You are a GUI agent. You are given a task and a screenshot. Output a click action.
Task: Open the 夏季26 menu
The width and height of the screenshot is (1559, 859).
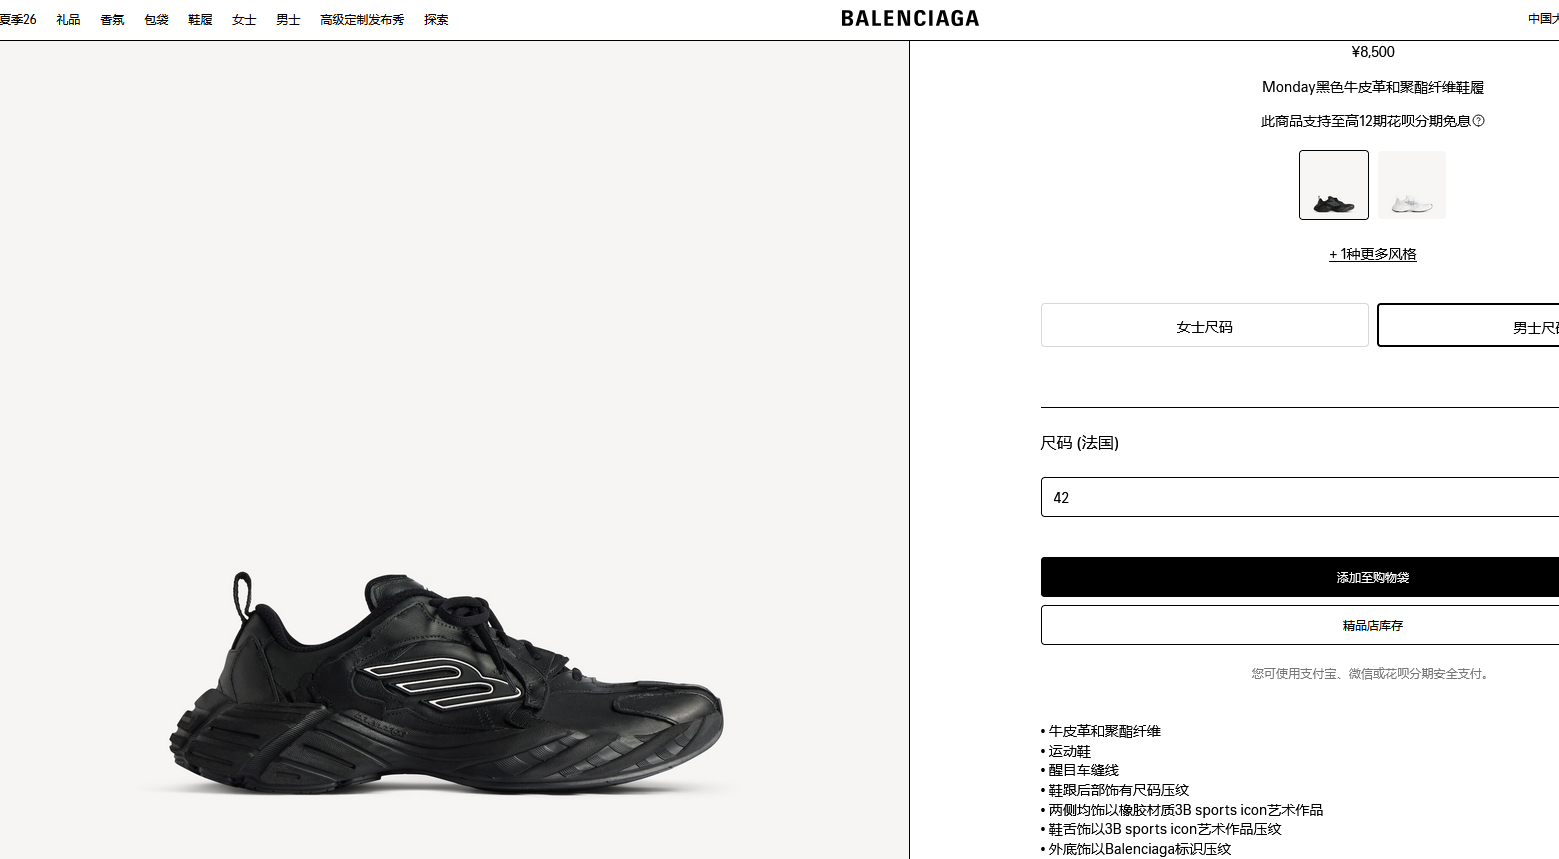18,20
